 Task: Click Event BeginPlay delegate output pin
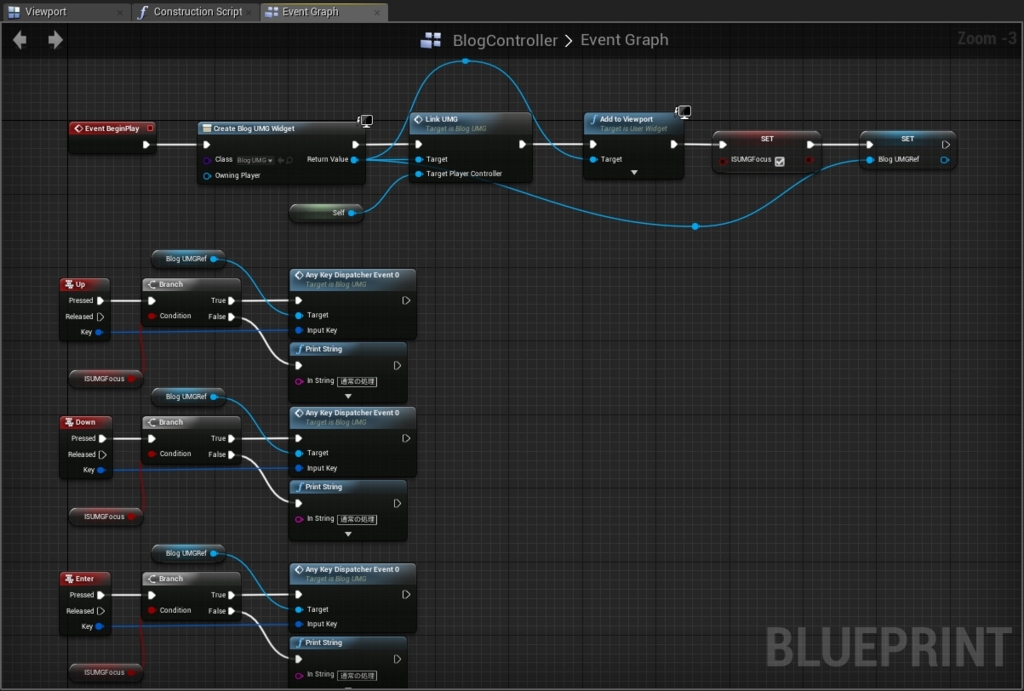pyautogui.click(x=150, y=128)
